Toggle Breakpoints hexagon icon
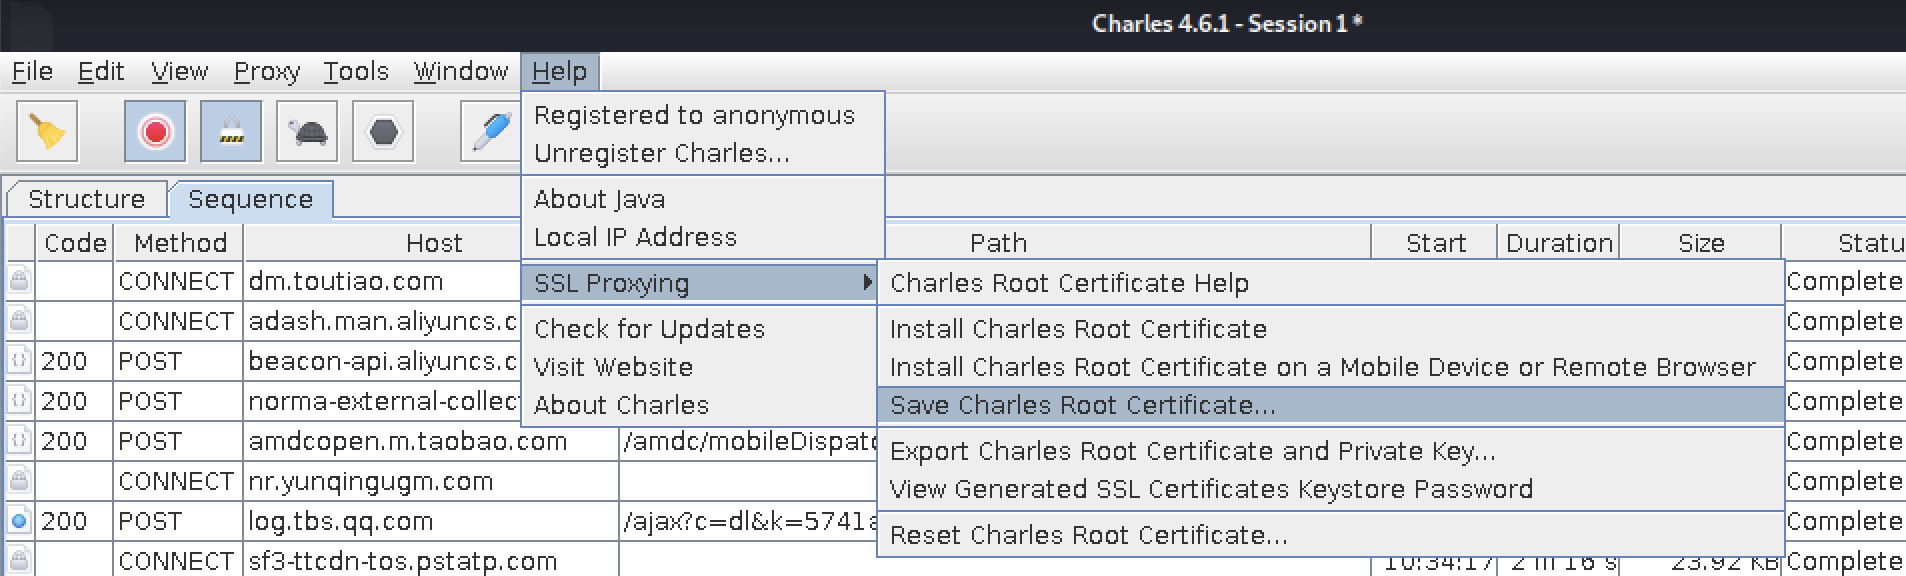The height and width of the screenshot is (576, 1906). point(383,132)
